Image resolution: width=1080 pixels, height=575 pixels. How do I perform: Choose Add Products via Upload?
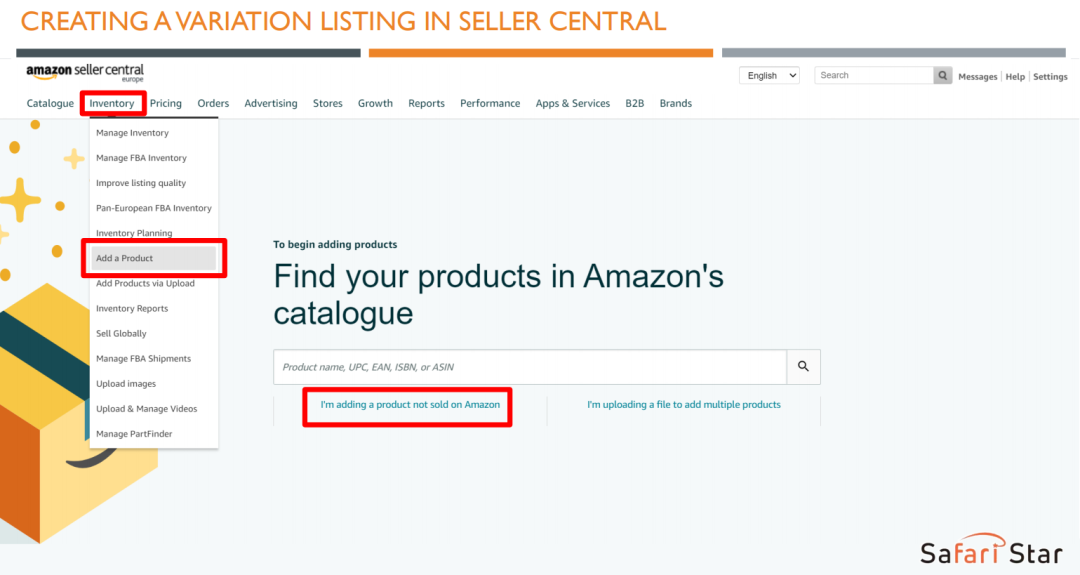pyautogui.click(x=145, y=283)
